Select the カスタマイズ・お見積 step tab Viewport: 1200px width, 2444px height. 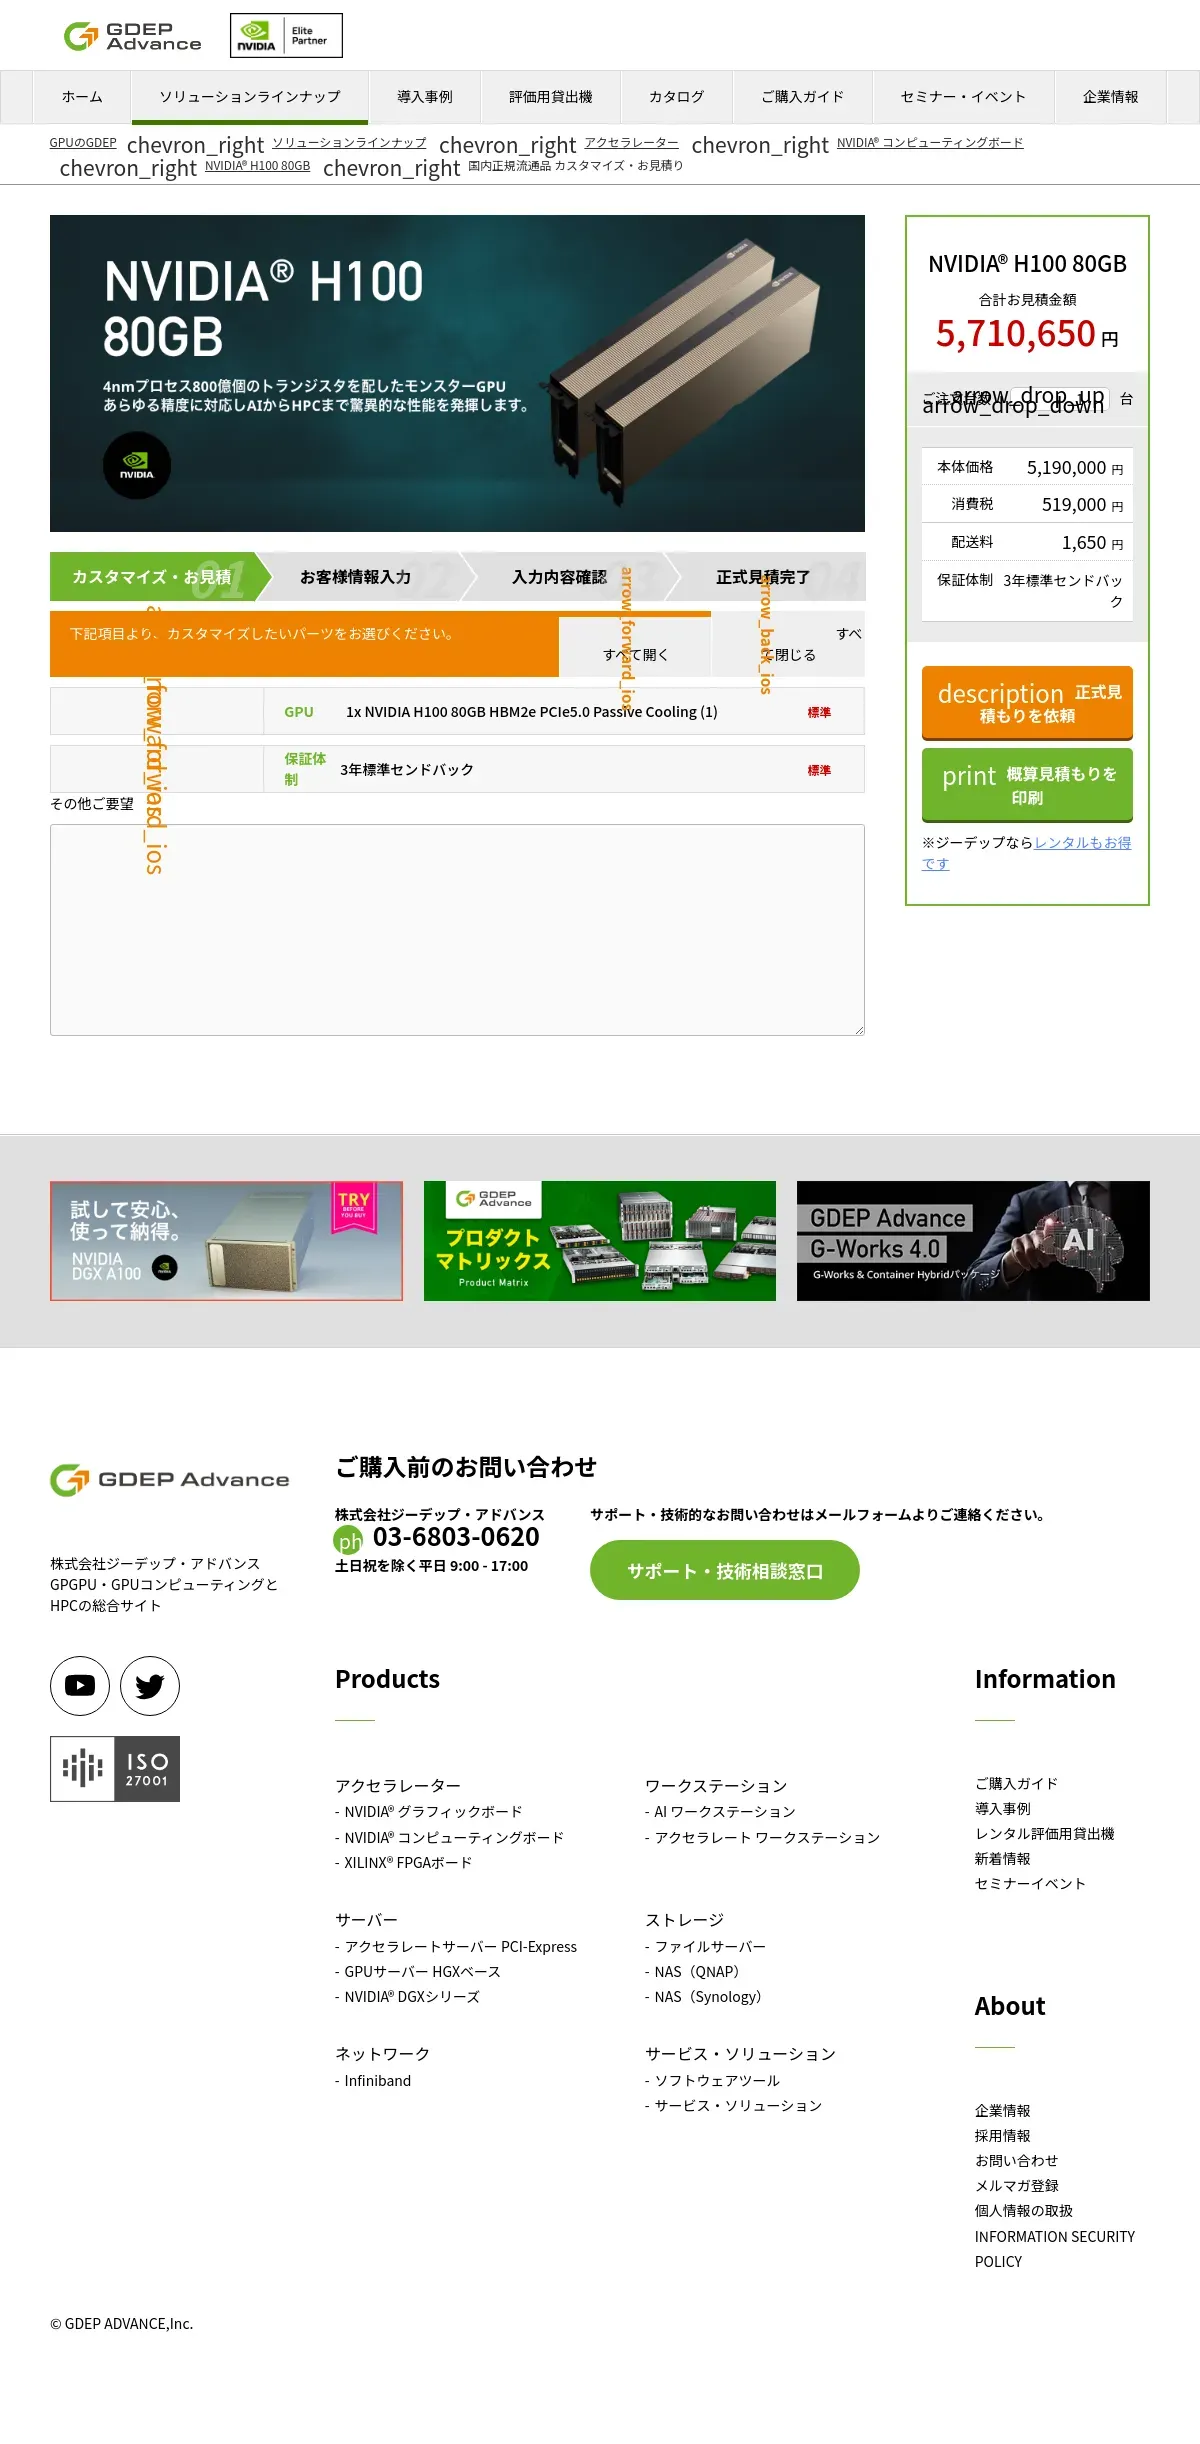(x=152, y=577)
